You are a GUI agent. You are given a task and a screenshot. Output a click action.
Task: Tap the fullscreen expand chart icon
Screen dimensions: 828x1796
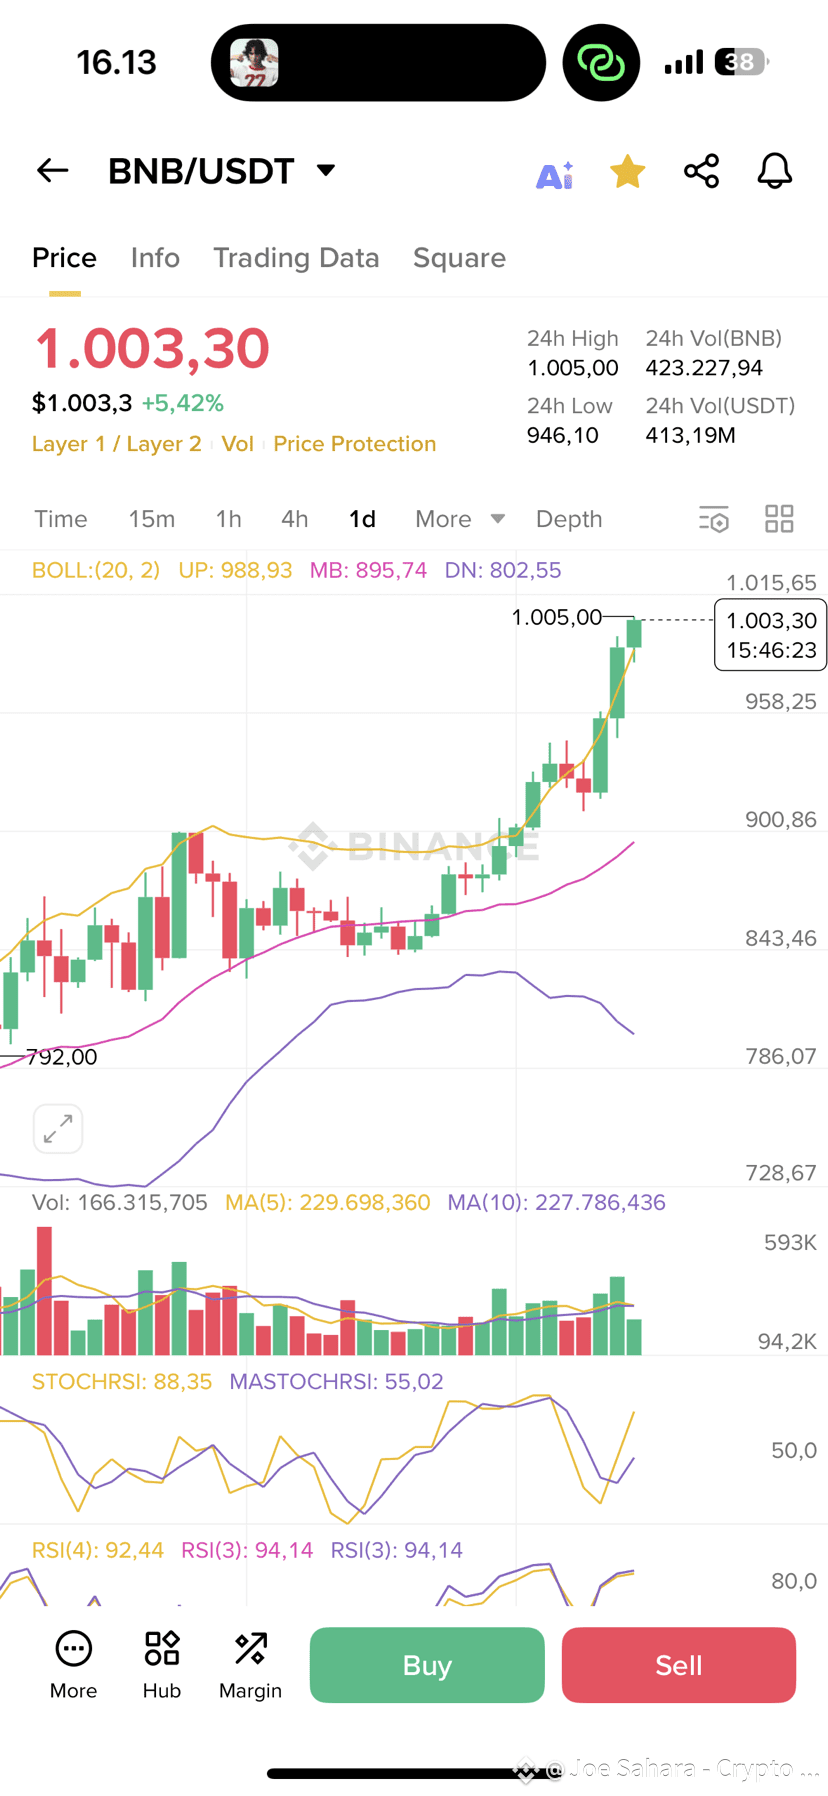click(x=58, y=1129)
